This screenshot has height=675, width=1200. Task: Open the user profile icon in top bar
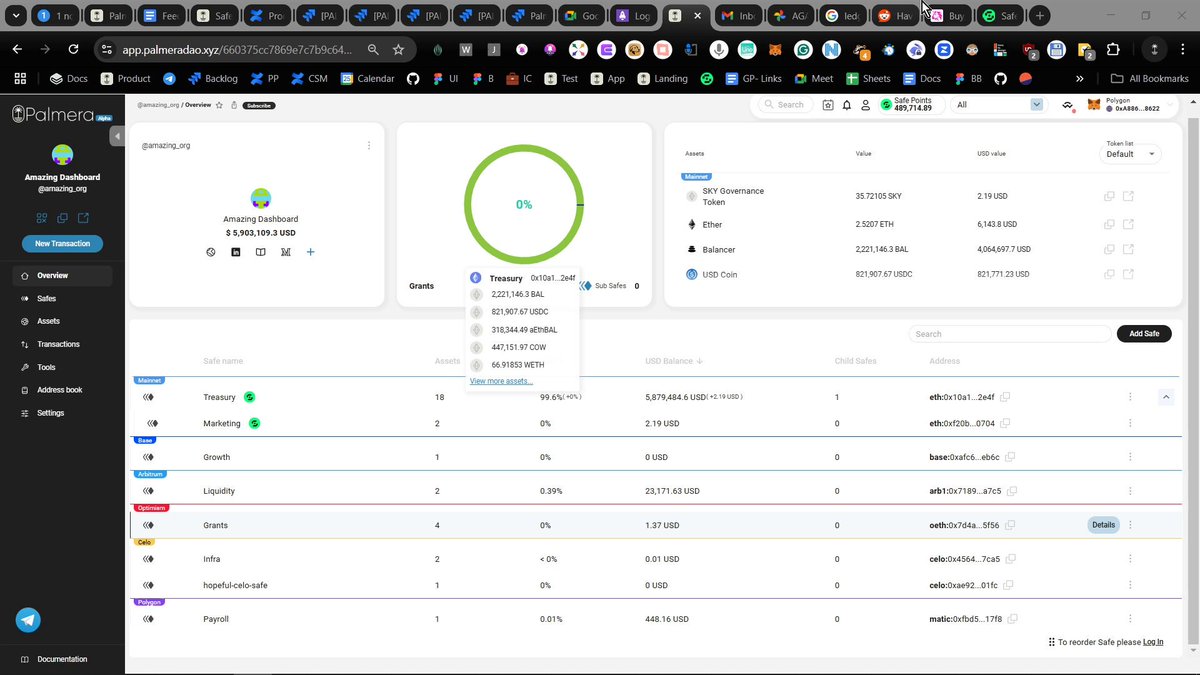863,104
